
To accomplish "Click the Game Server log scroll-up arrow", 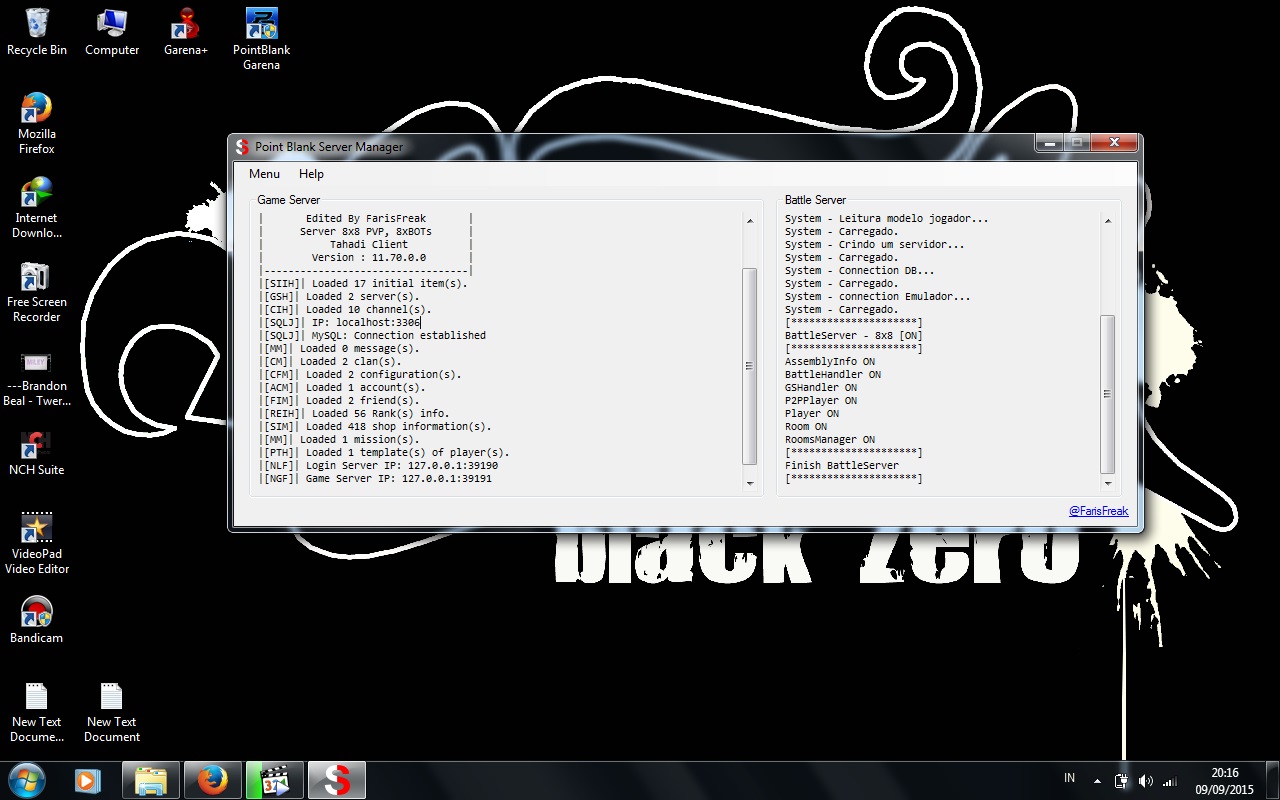I will 750,220.
